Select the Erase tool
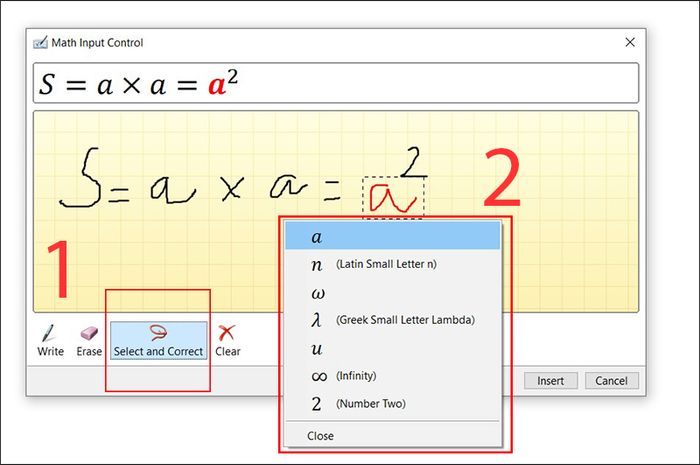This screenshot has height=465, width=700. [x=89, y=340]
